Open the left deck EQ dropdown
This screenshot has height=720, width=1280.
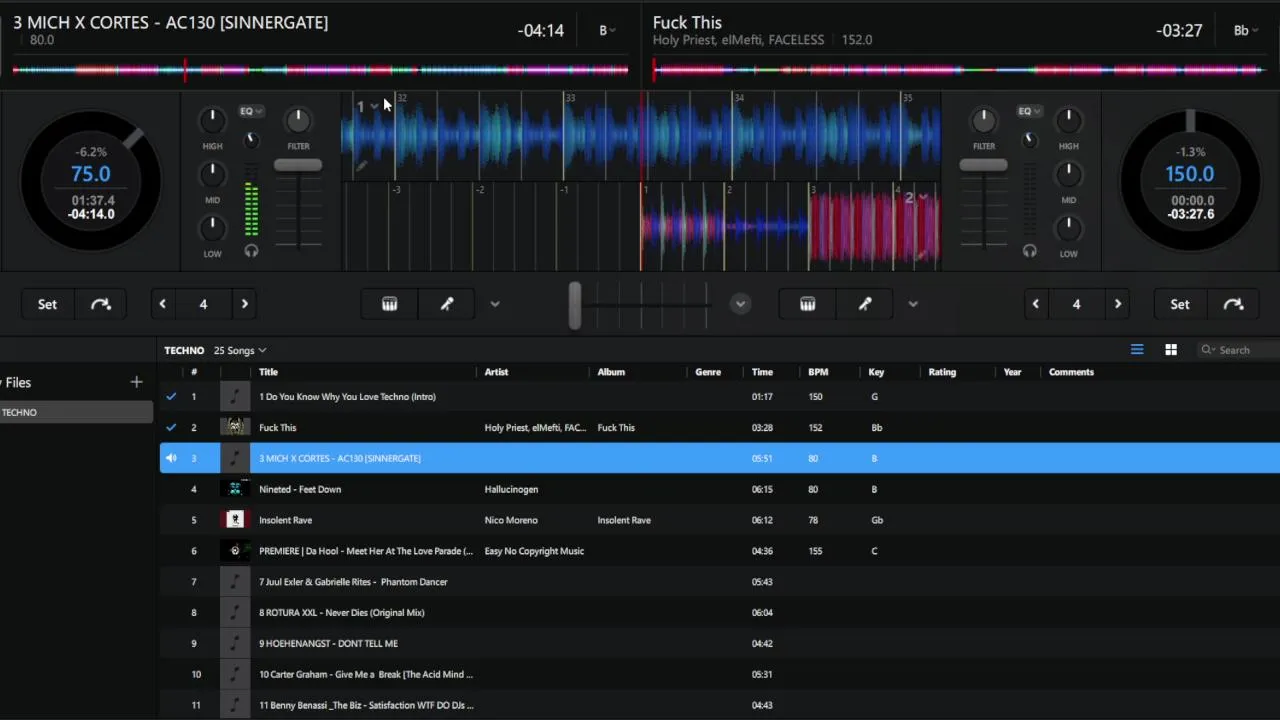250,111
